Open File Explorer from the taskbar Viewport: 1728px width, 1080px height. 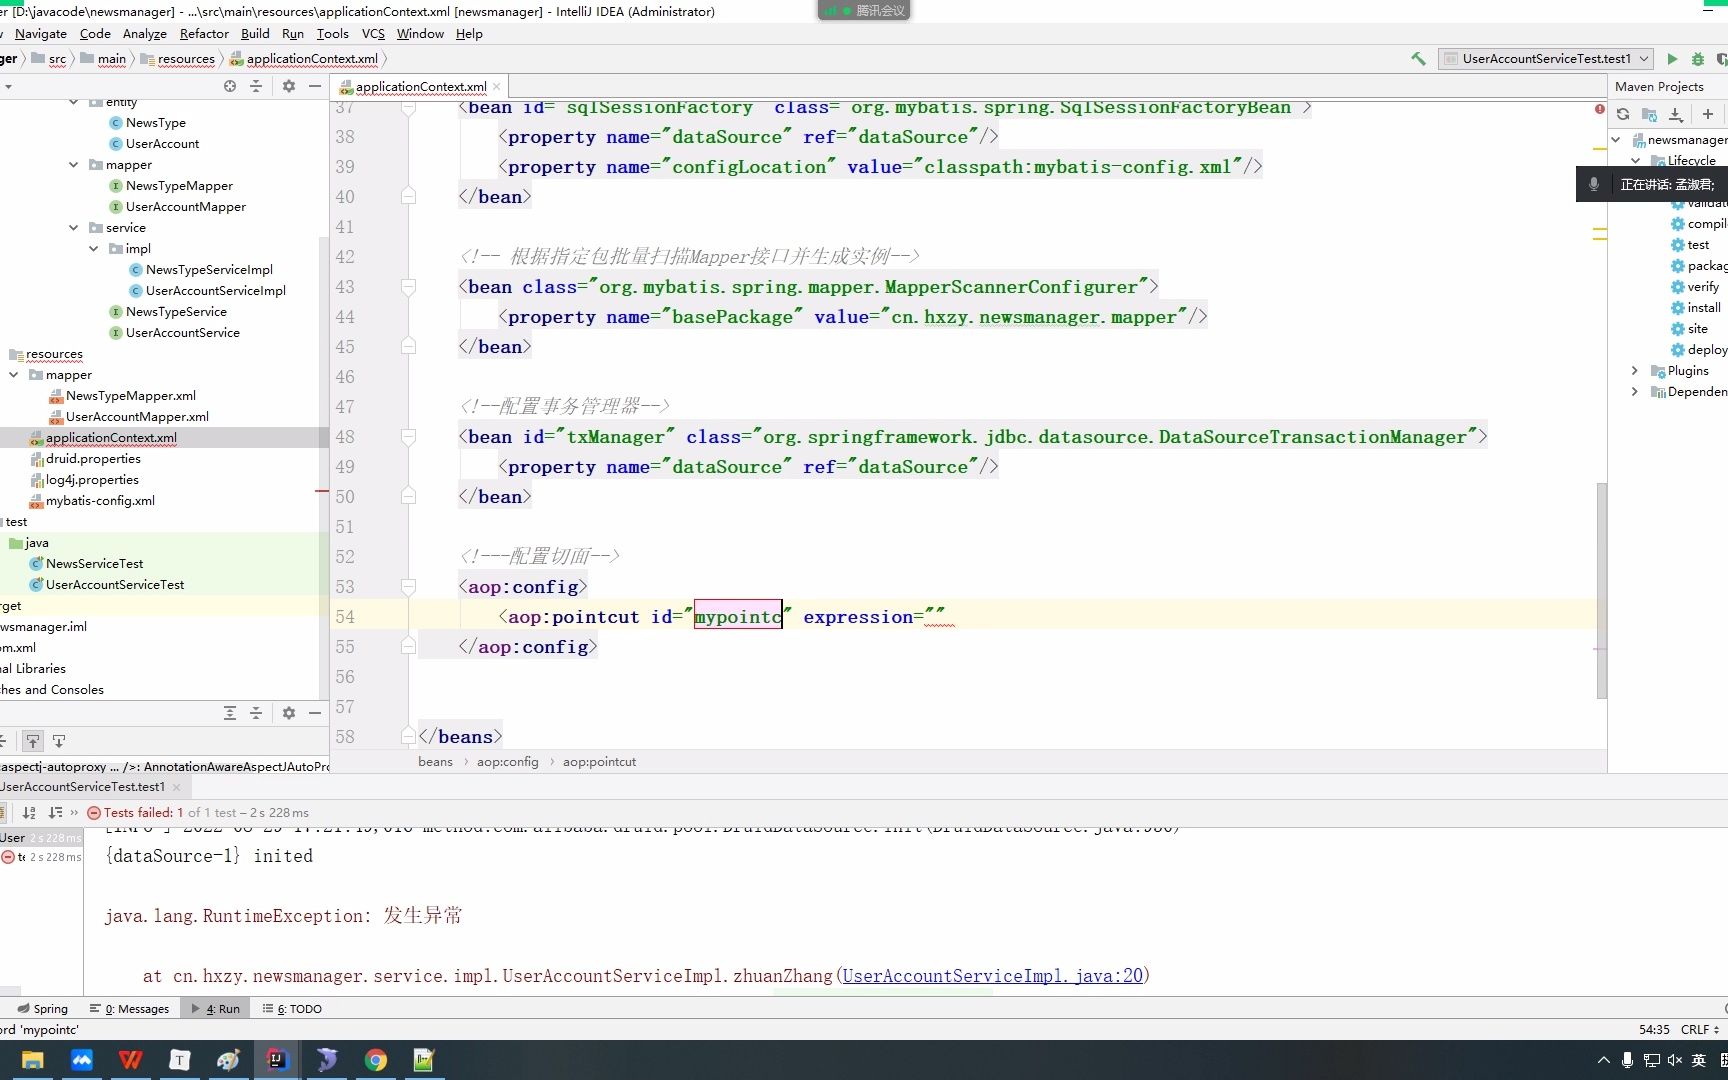click(x=33, y=1060)
